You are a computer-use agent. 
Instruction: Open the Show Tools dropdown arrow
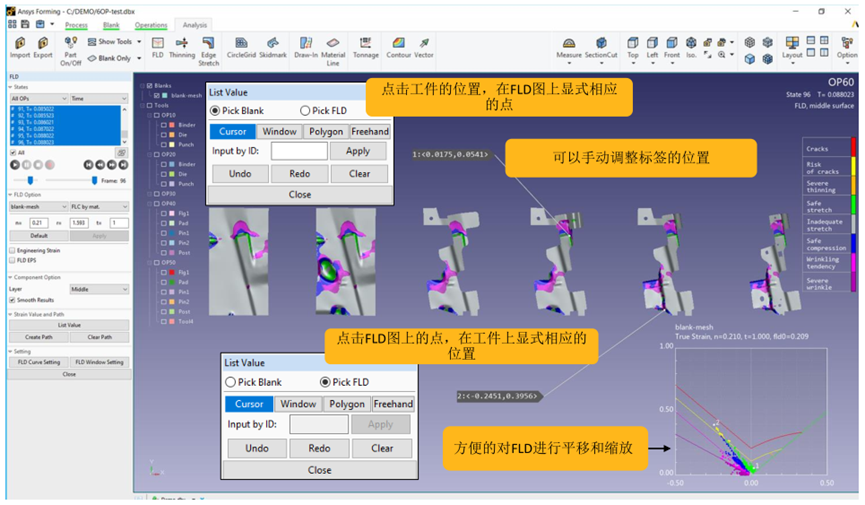(139, 41)
